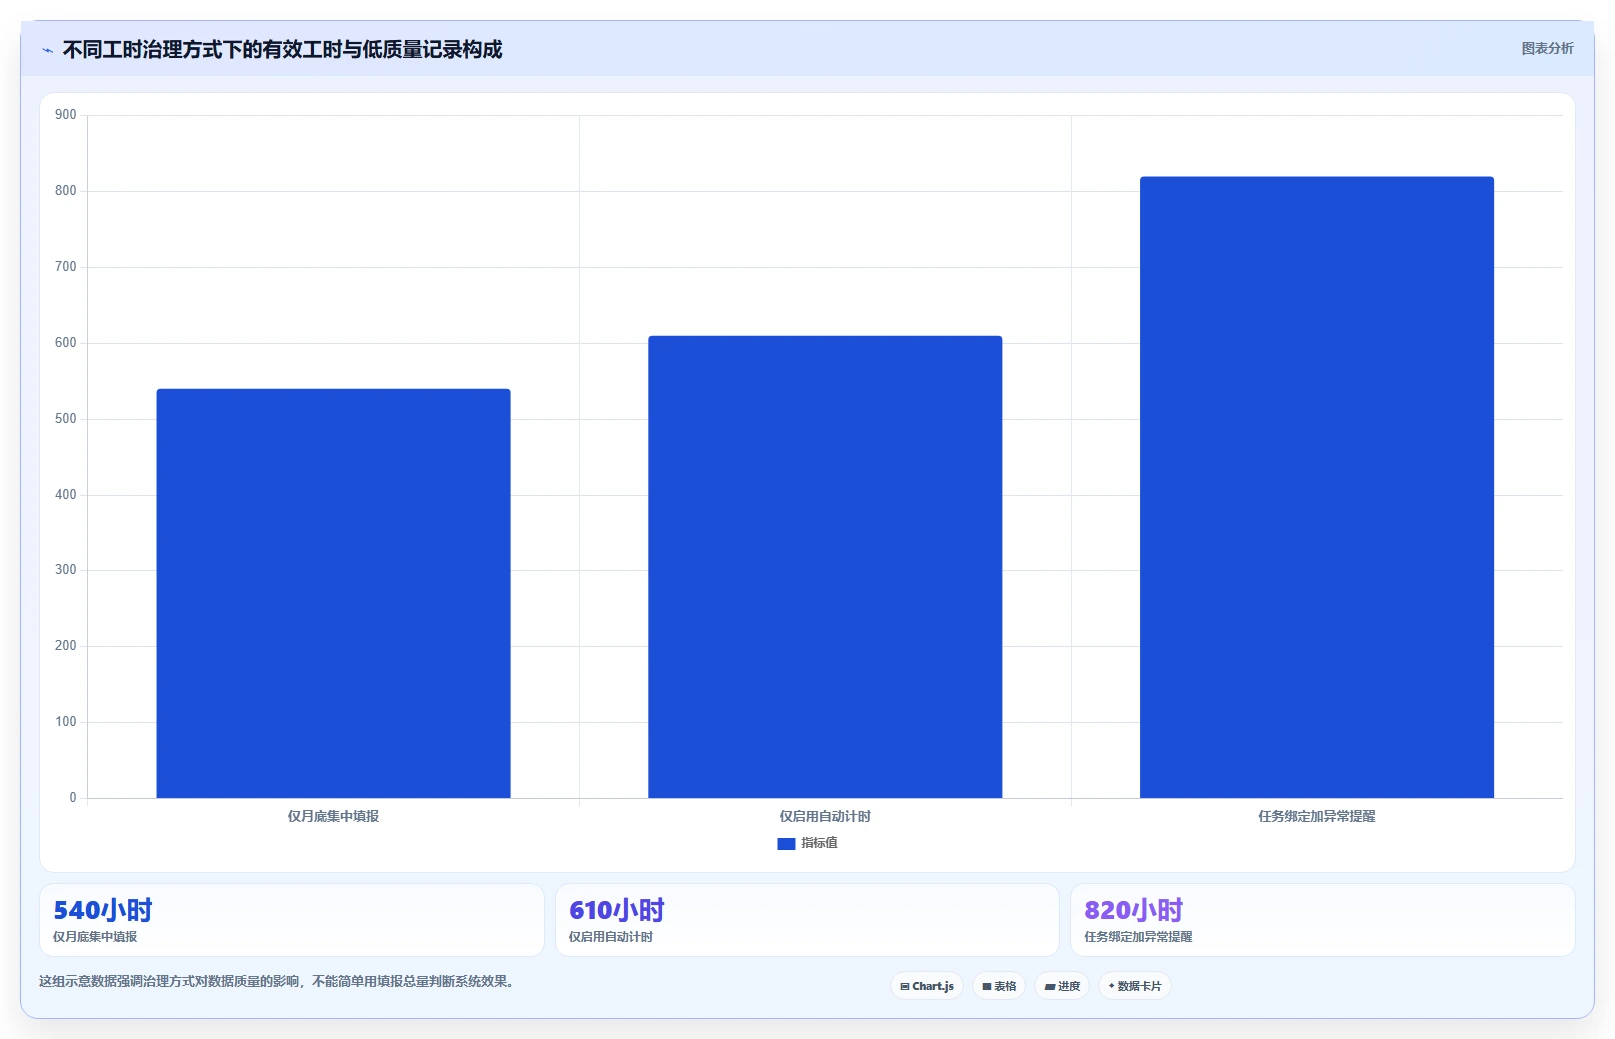Click the x-axis label 任务绑定加异常提醒

[x=1317, y=816]
